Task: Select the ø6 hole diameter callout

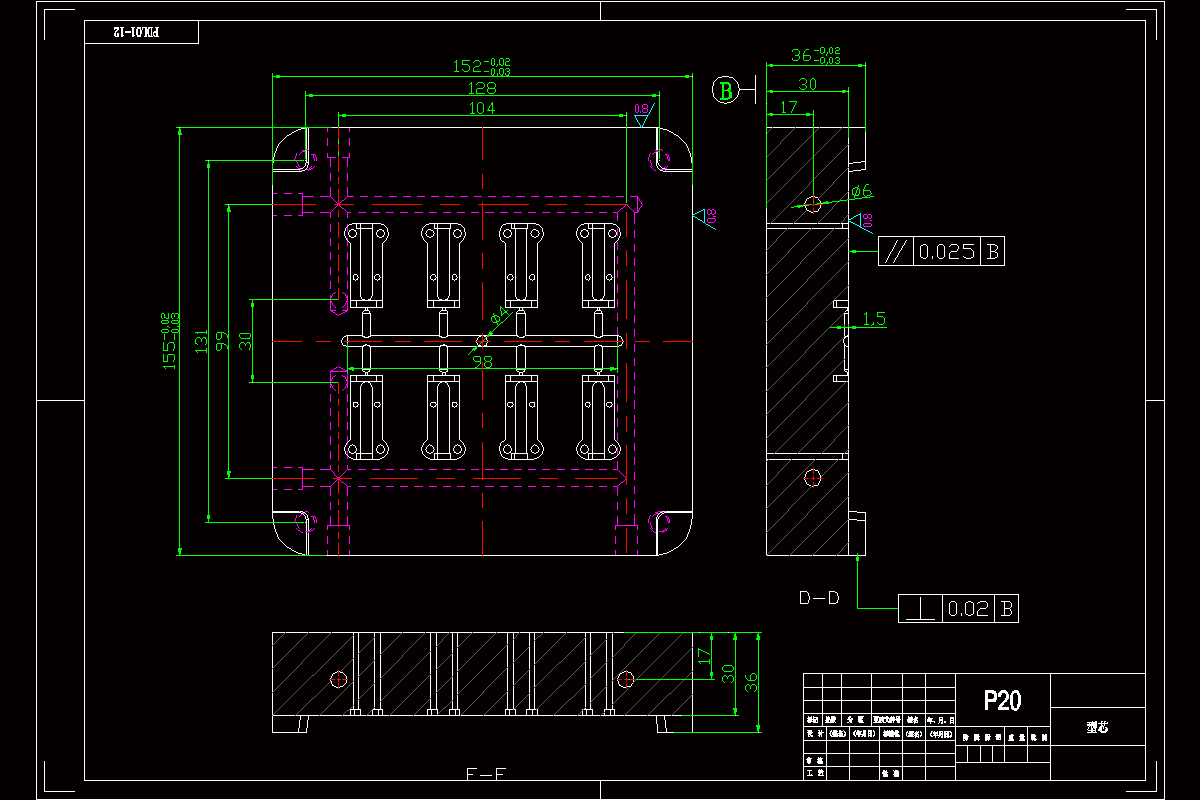Action: point(862,190)
